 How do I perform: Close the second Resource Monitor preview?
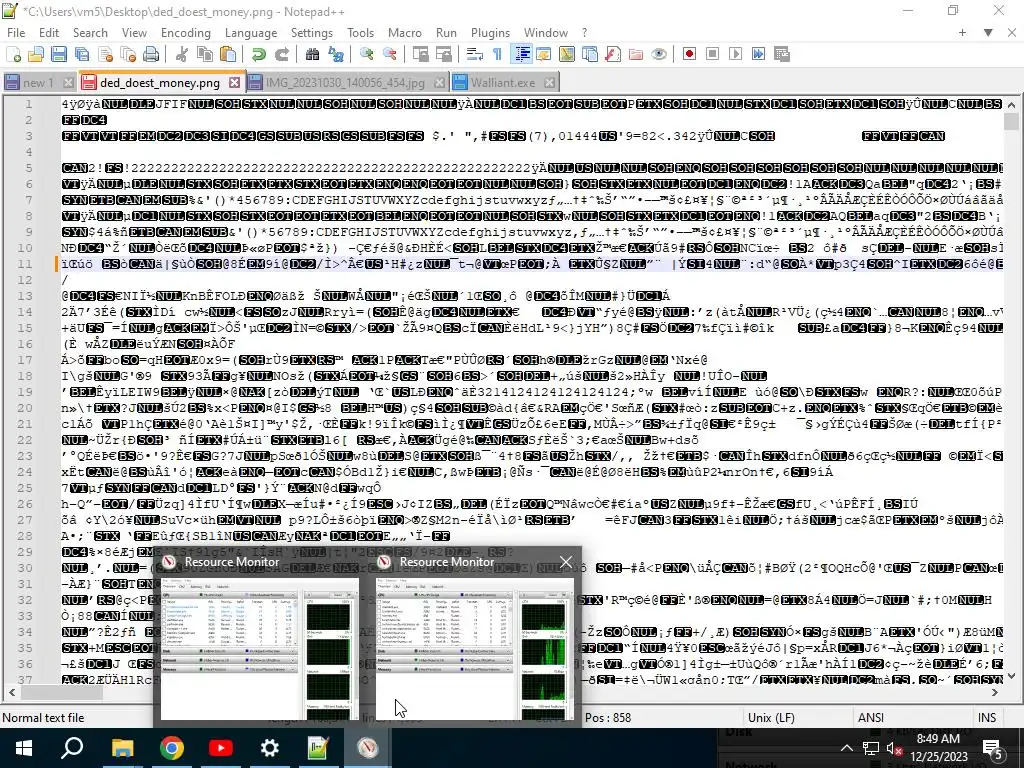click(x=566, y=562)
